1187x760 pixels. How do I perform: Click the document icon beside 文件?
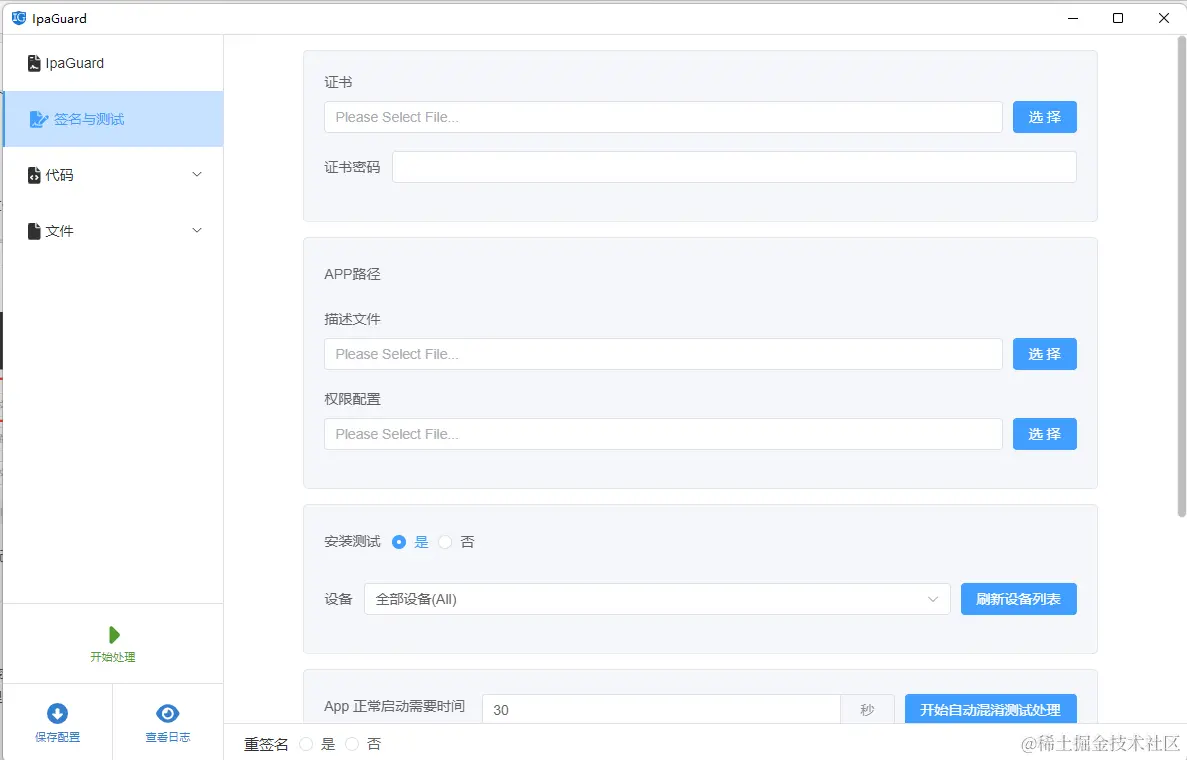coord(35,231)
